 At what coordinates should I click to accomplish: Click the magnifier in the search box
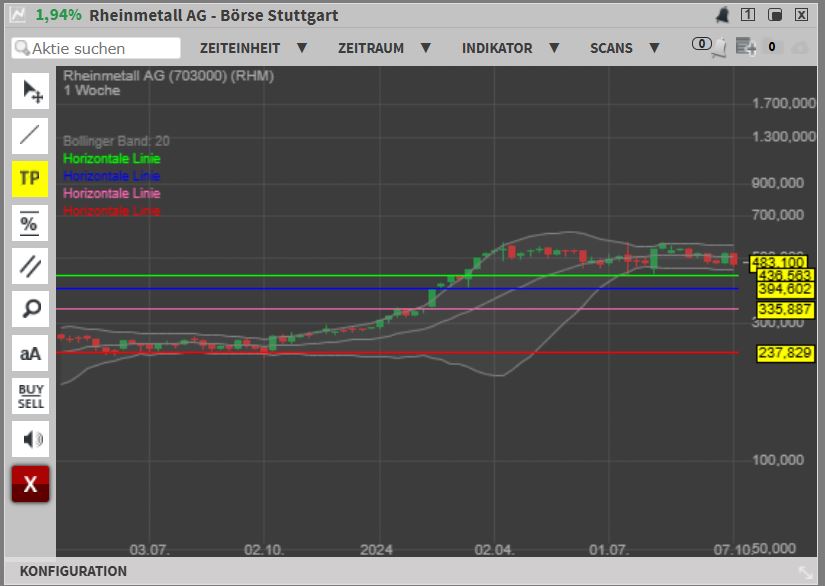[22, 48]
